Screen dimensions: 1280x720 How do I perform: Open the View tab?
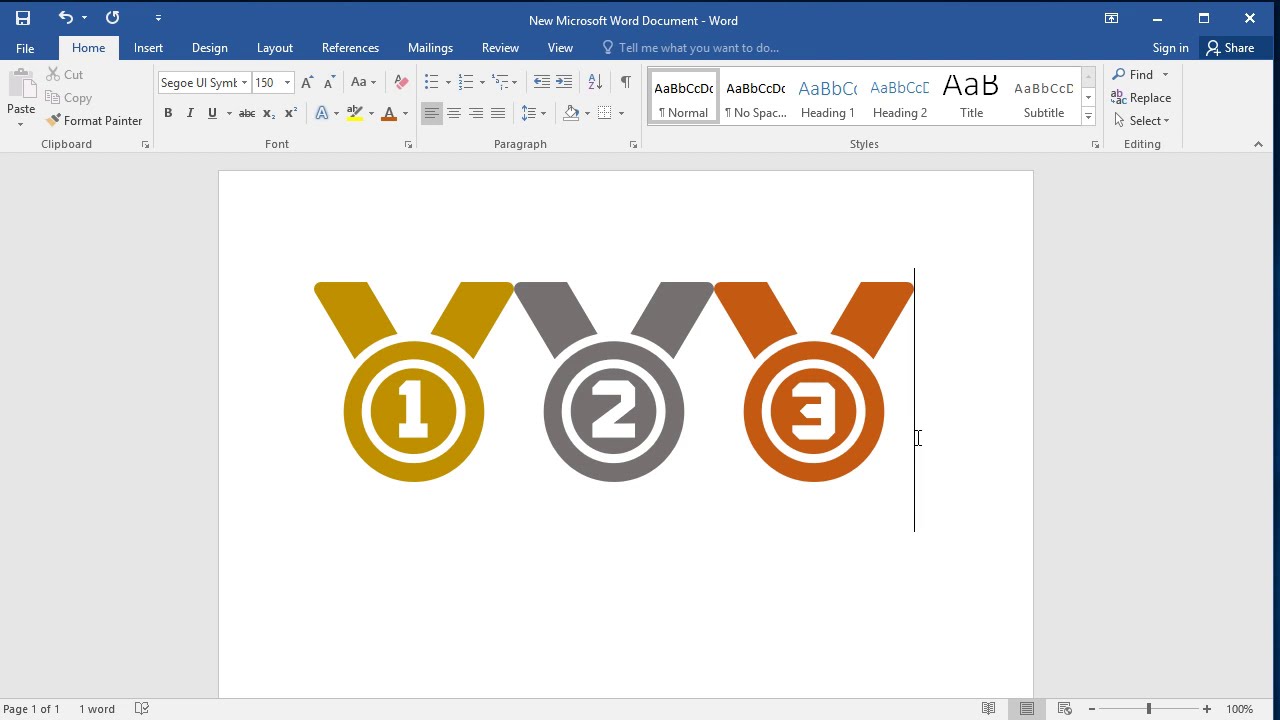tap(560, 48)
